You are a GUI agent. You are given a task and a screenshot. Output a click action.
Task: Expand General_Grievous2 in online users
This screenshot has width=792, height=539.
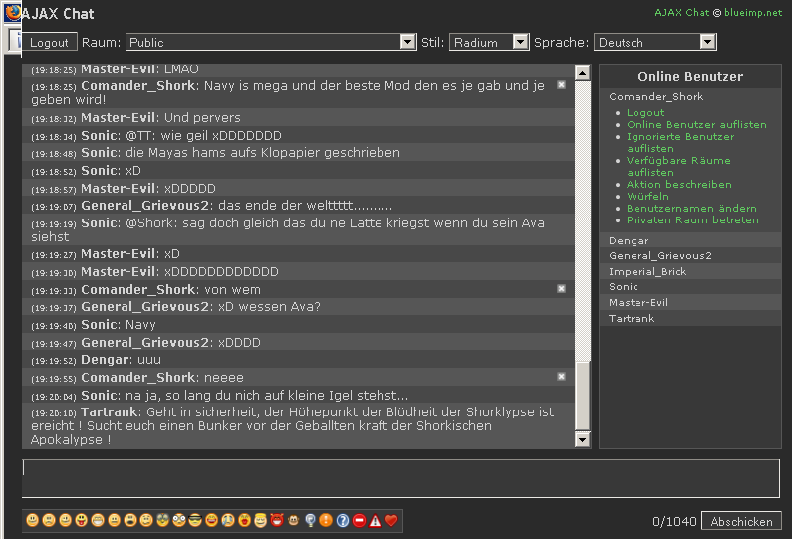660,256
